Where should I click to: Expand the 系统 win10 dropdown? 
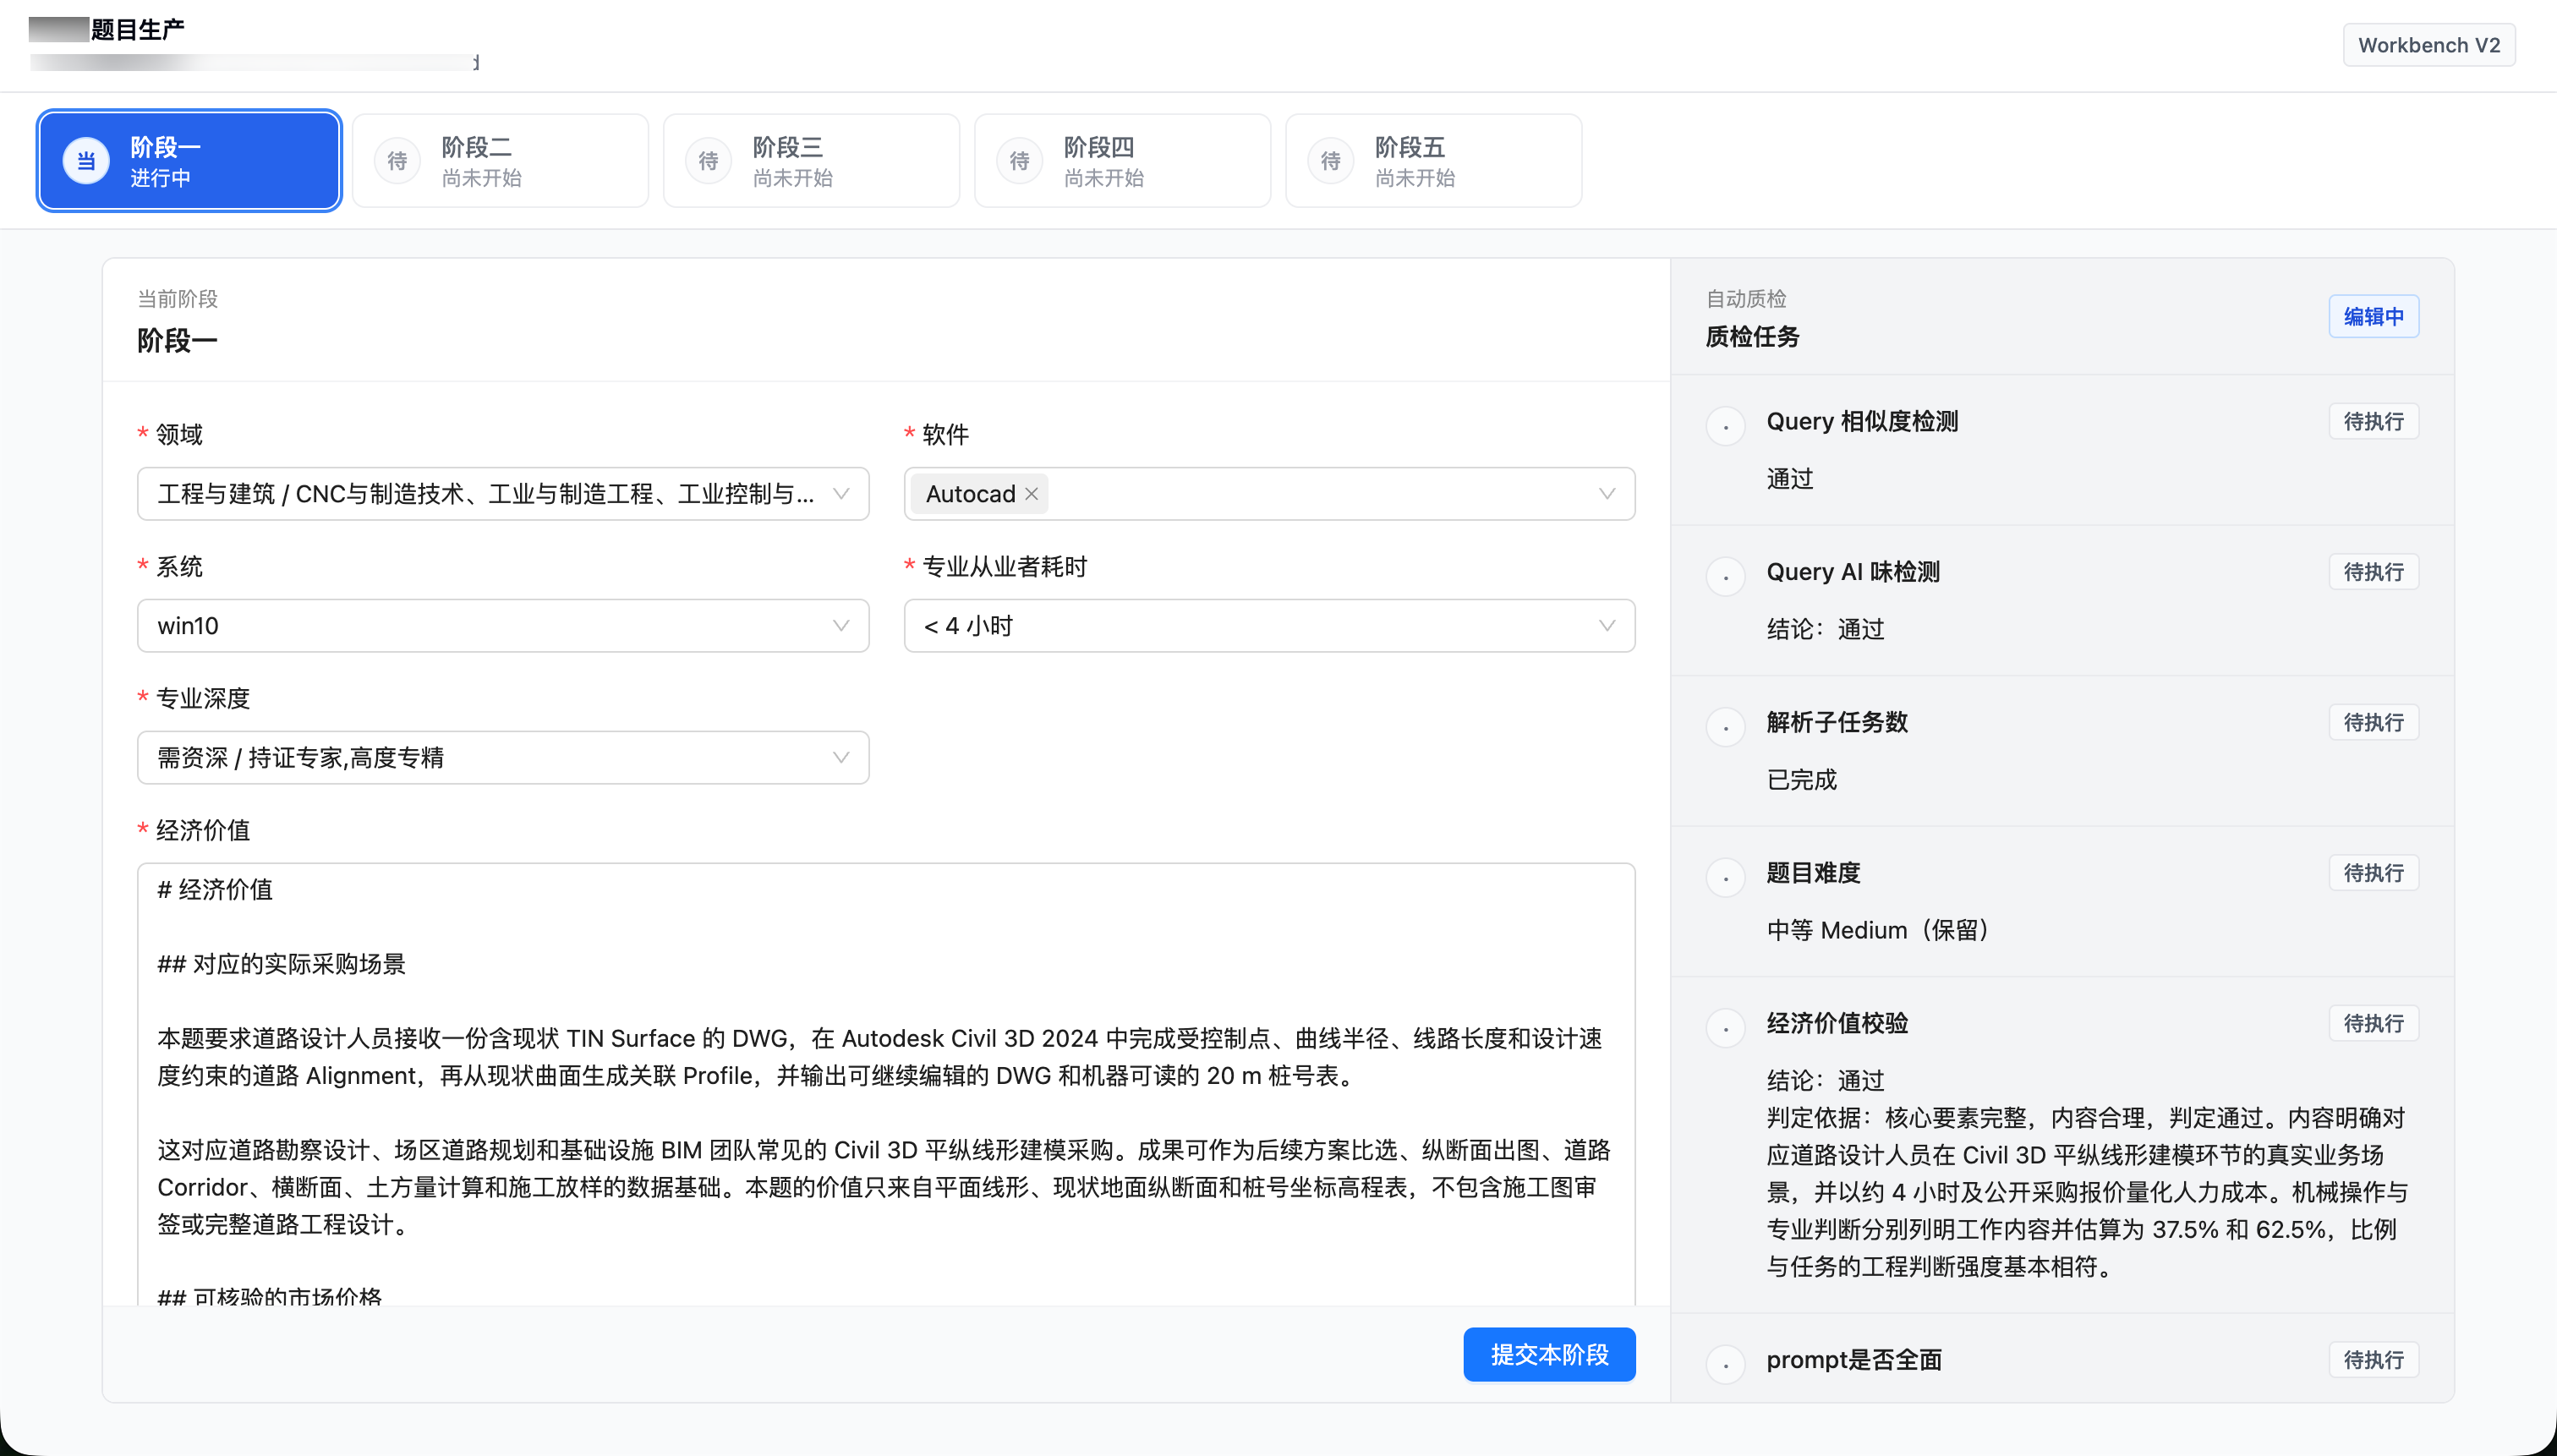point(503,626)
